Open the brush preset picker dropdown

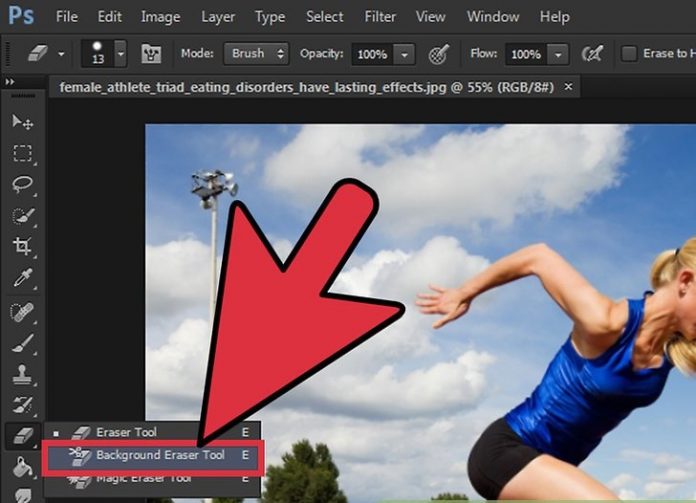click(x=121, y=54)
